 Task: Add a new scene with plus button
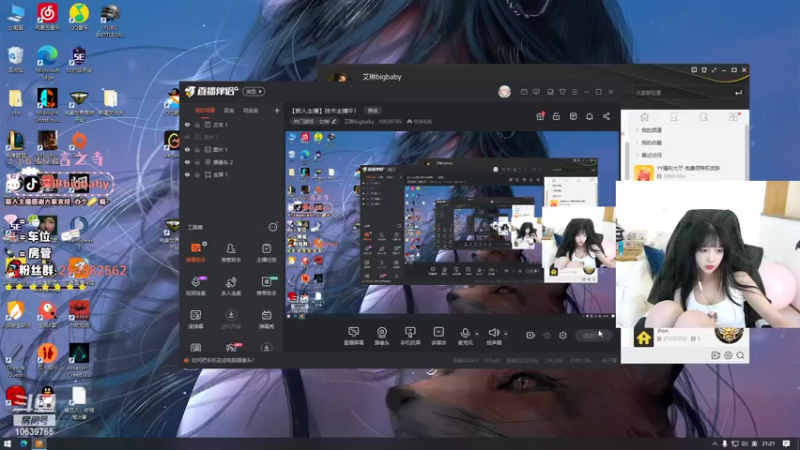click(x=277, y=110)
